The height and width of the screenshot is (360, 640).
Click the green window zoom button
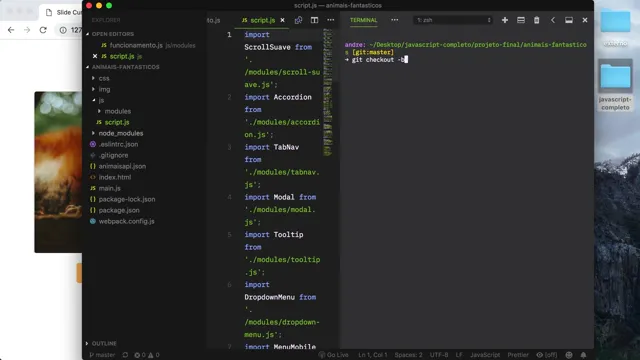point(109,5)
